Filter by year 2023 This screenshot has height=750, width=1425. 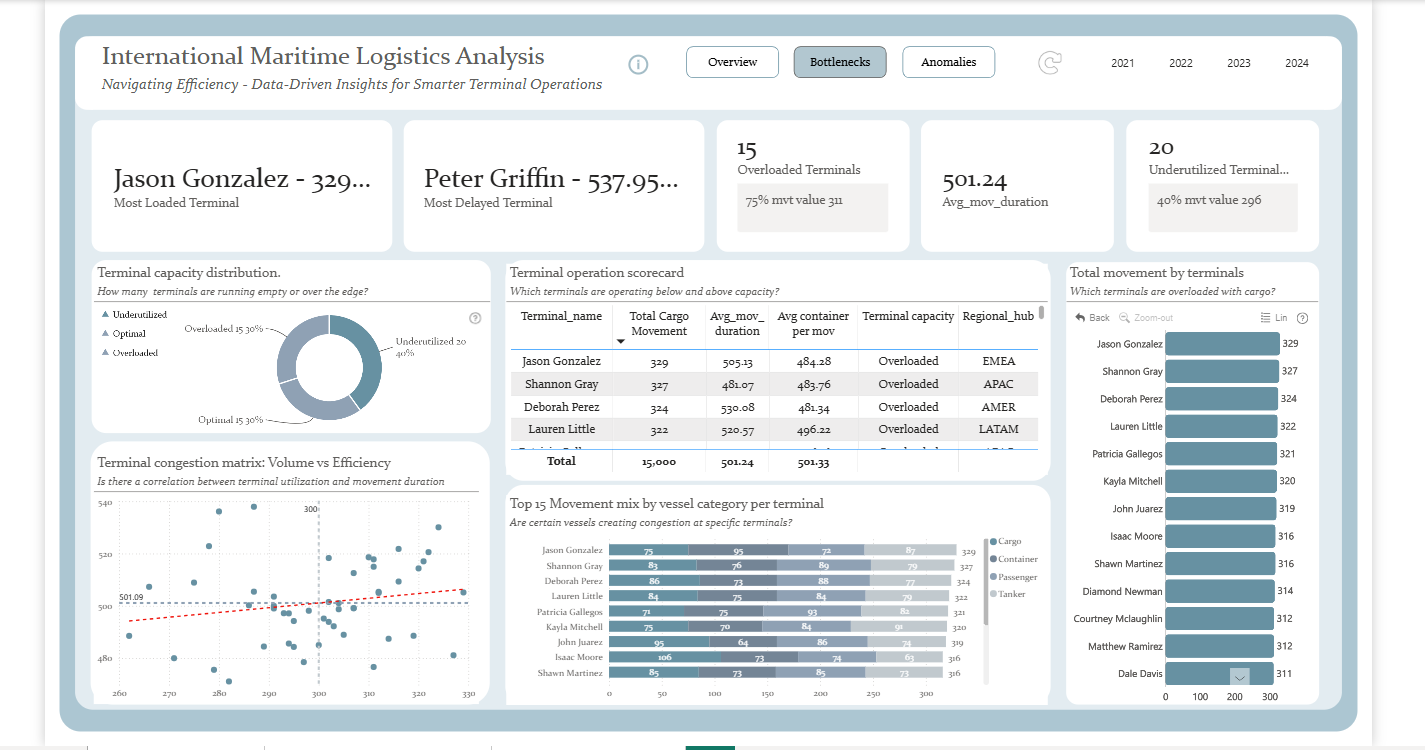(x=1239, y=63)
